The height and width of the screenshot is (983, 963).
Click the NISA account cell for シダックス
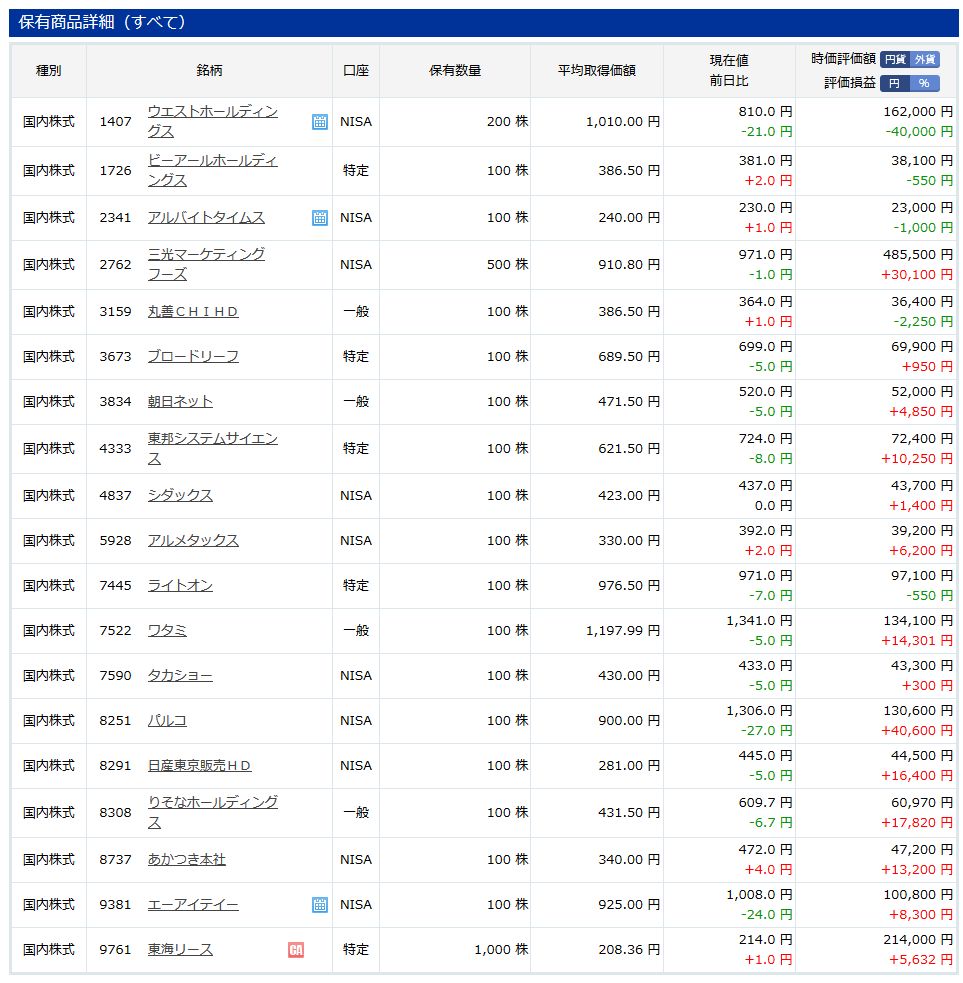tap(356, 496)
